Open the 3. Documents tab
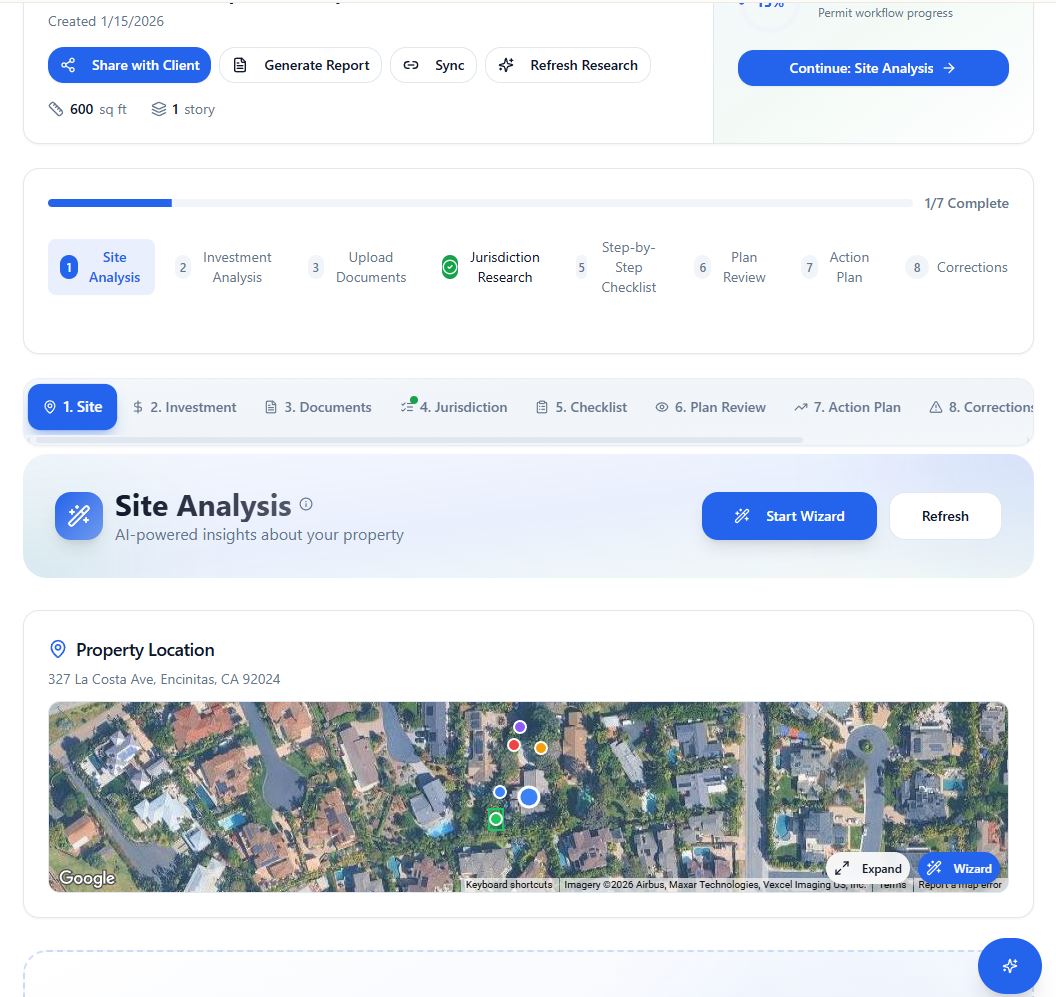This screenshot has height=997, width=1056. pyautogui.click(x=318, y=407)
